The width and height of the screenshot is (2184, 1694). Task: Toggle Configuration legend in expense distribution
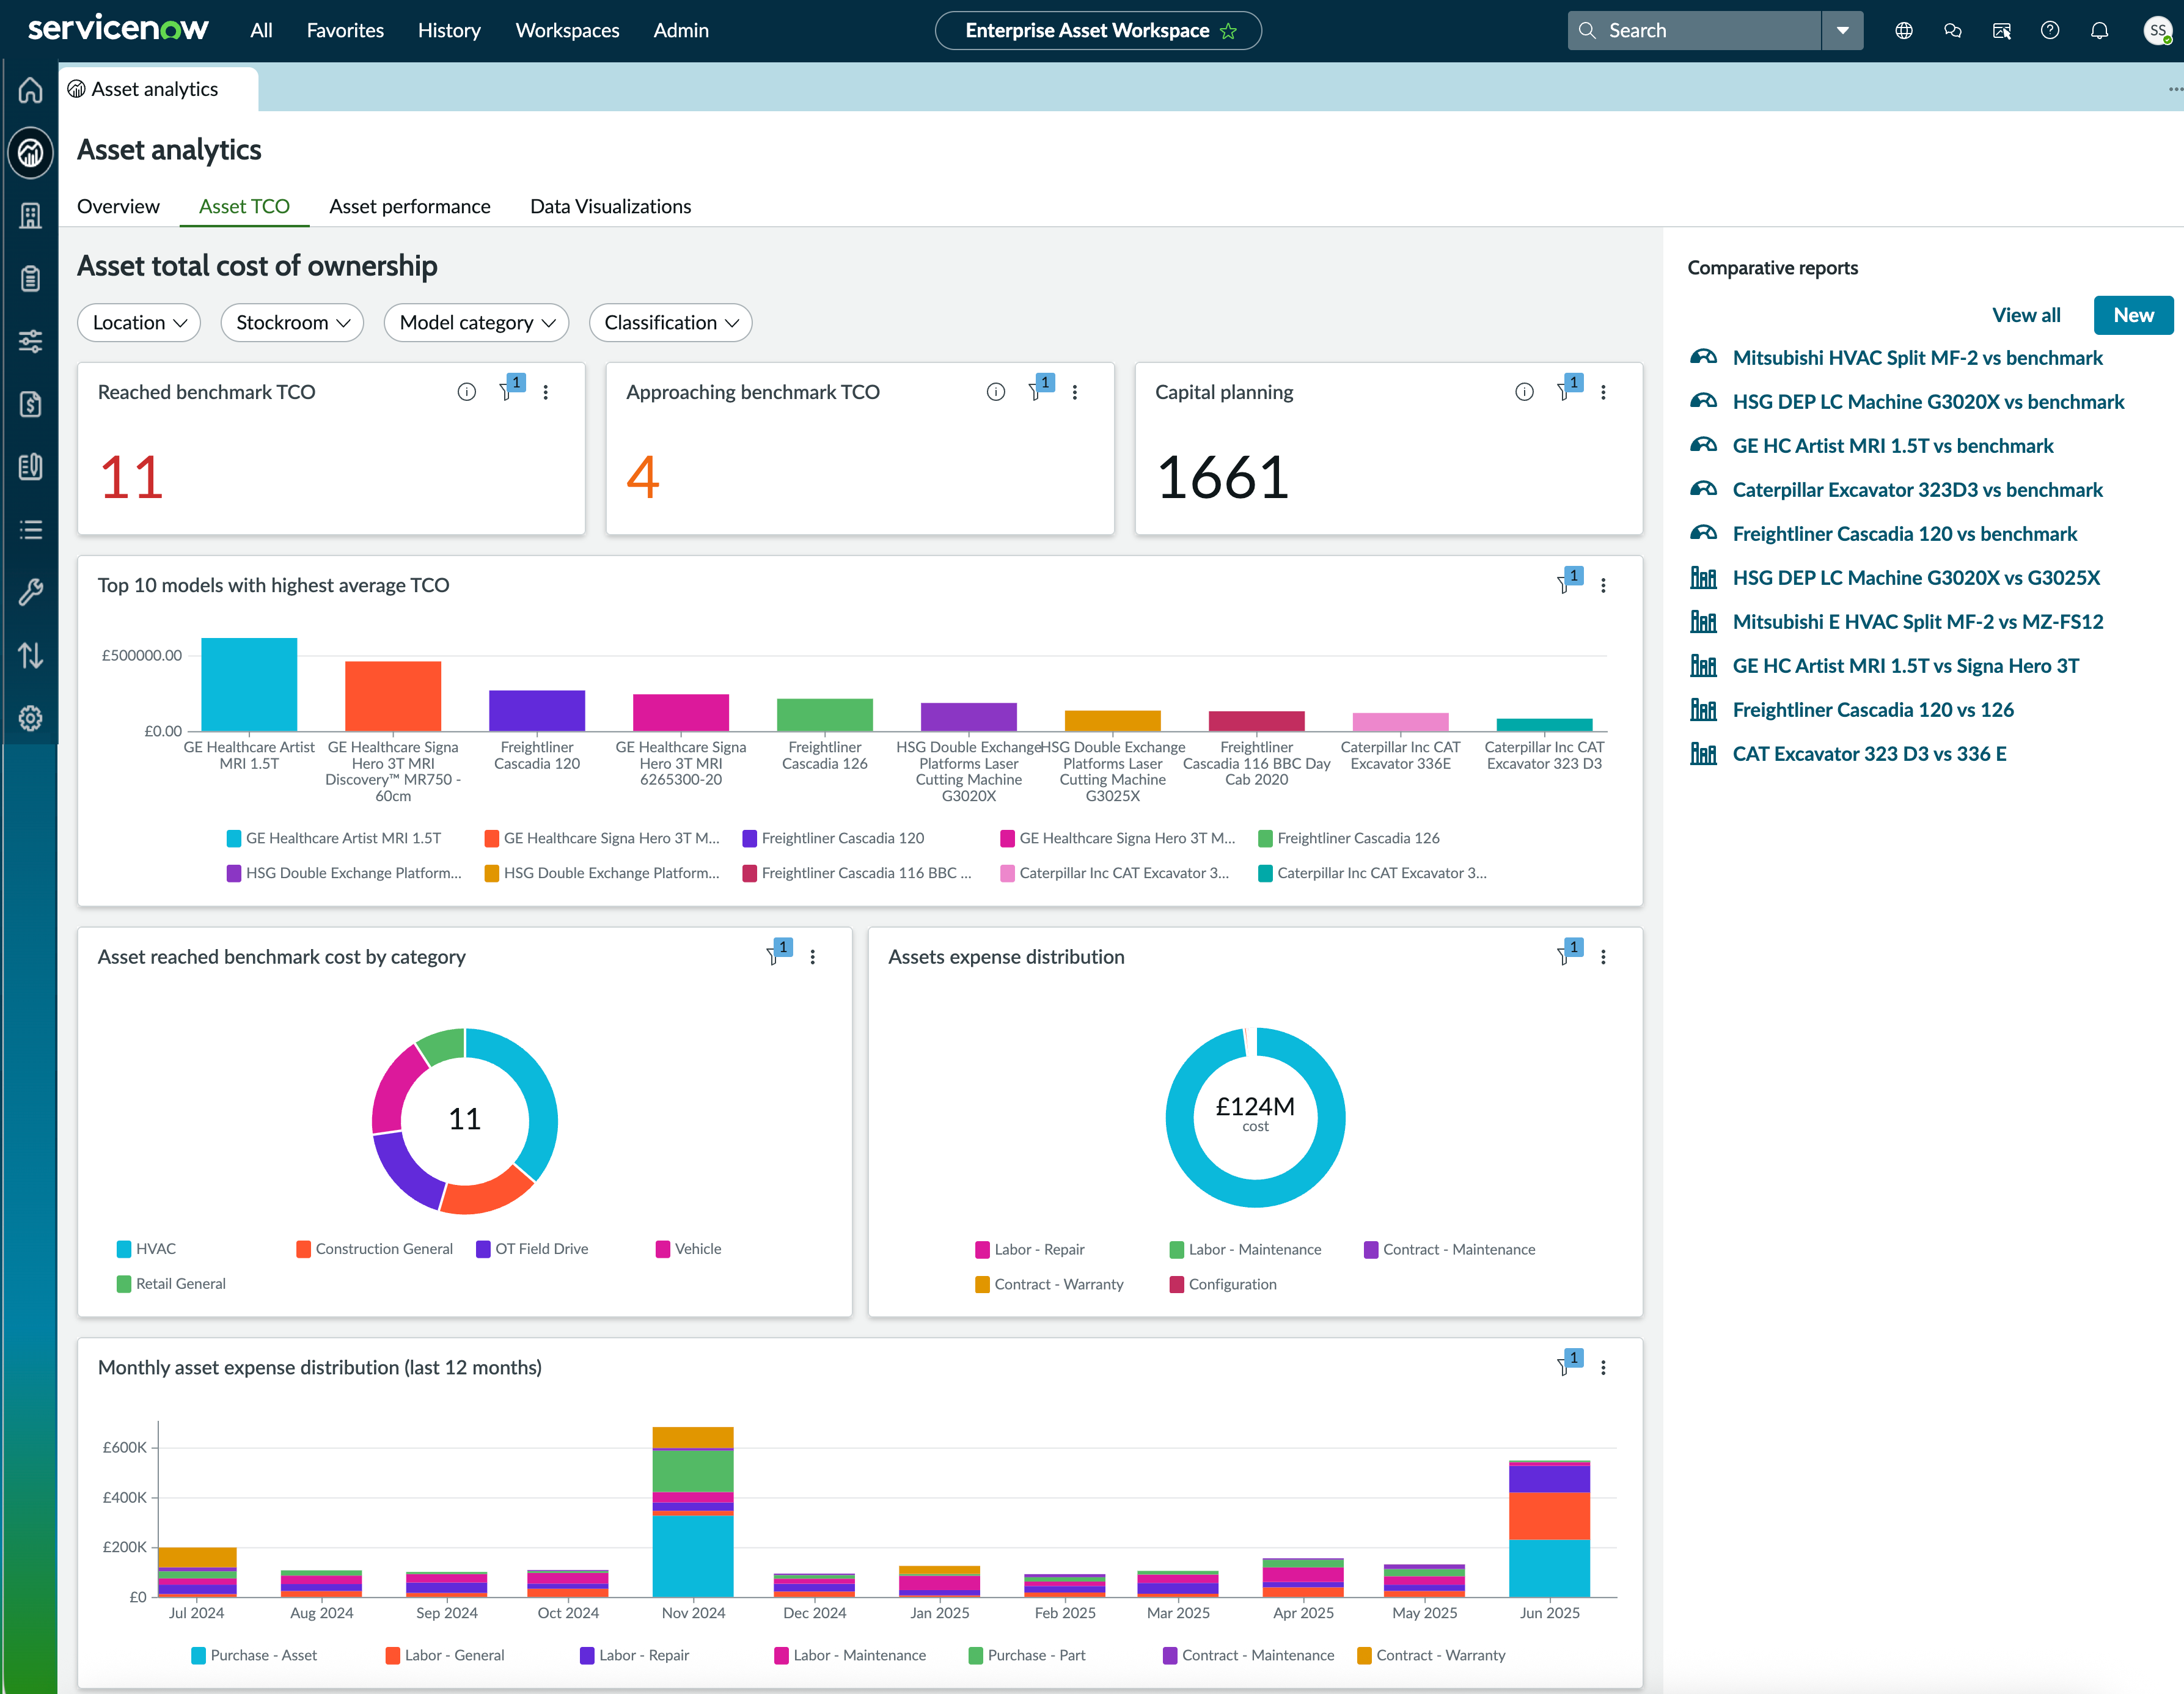[x=1223, y=1285]
